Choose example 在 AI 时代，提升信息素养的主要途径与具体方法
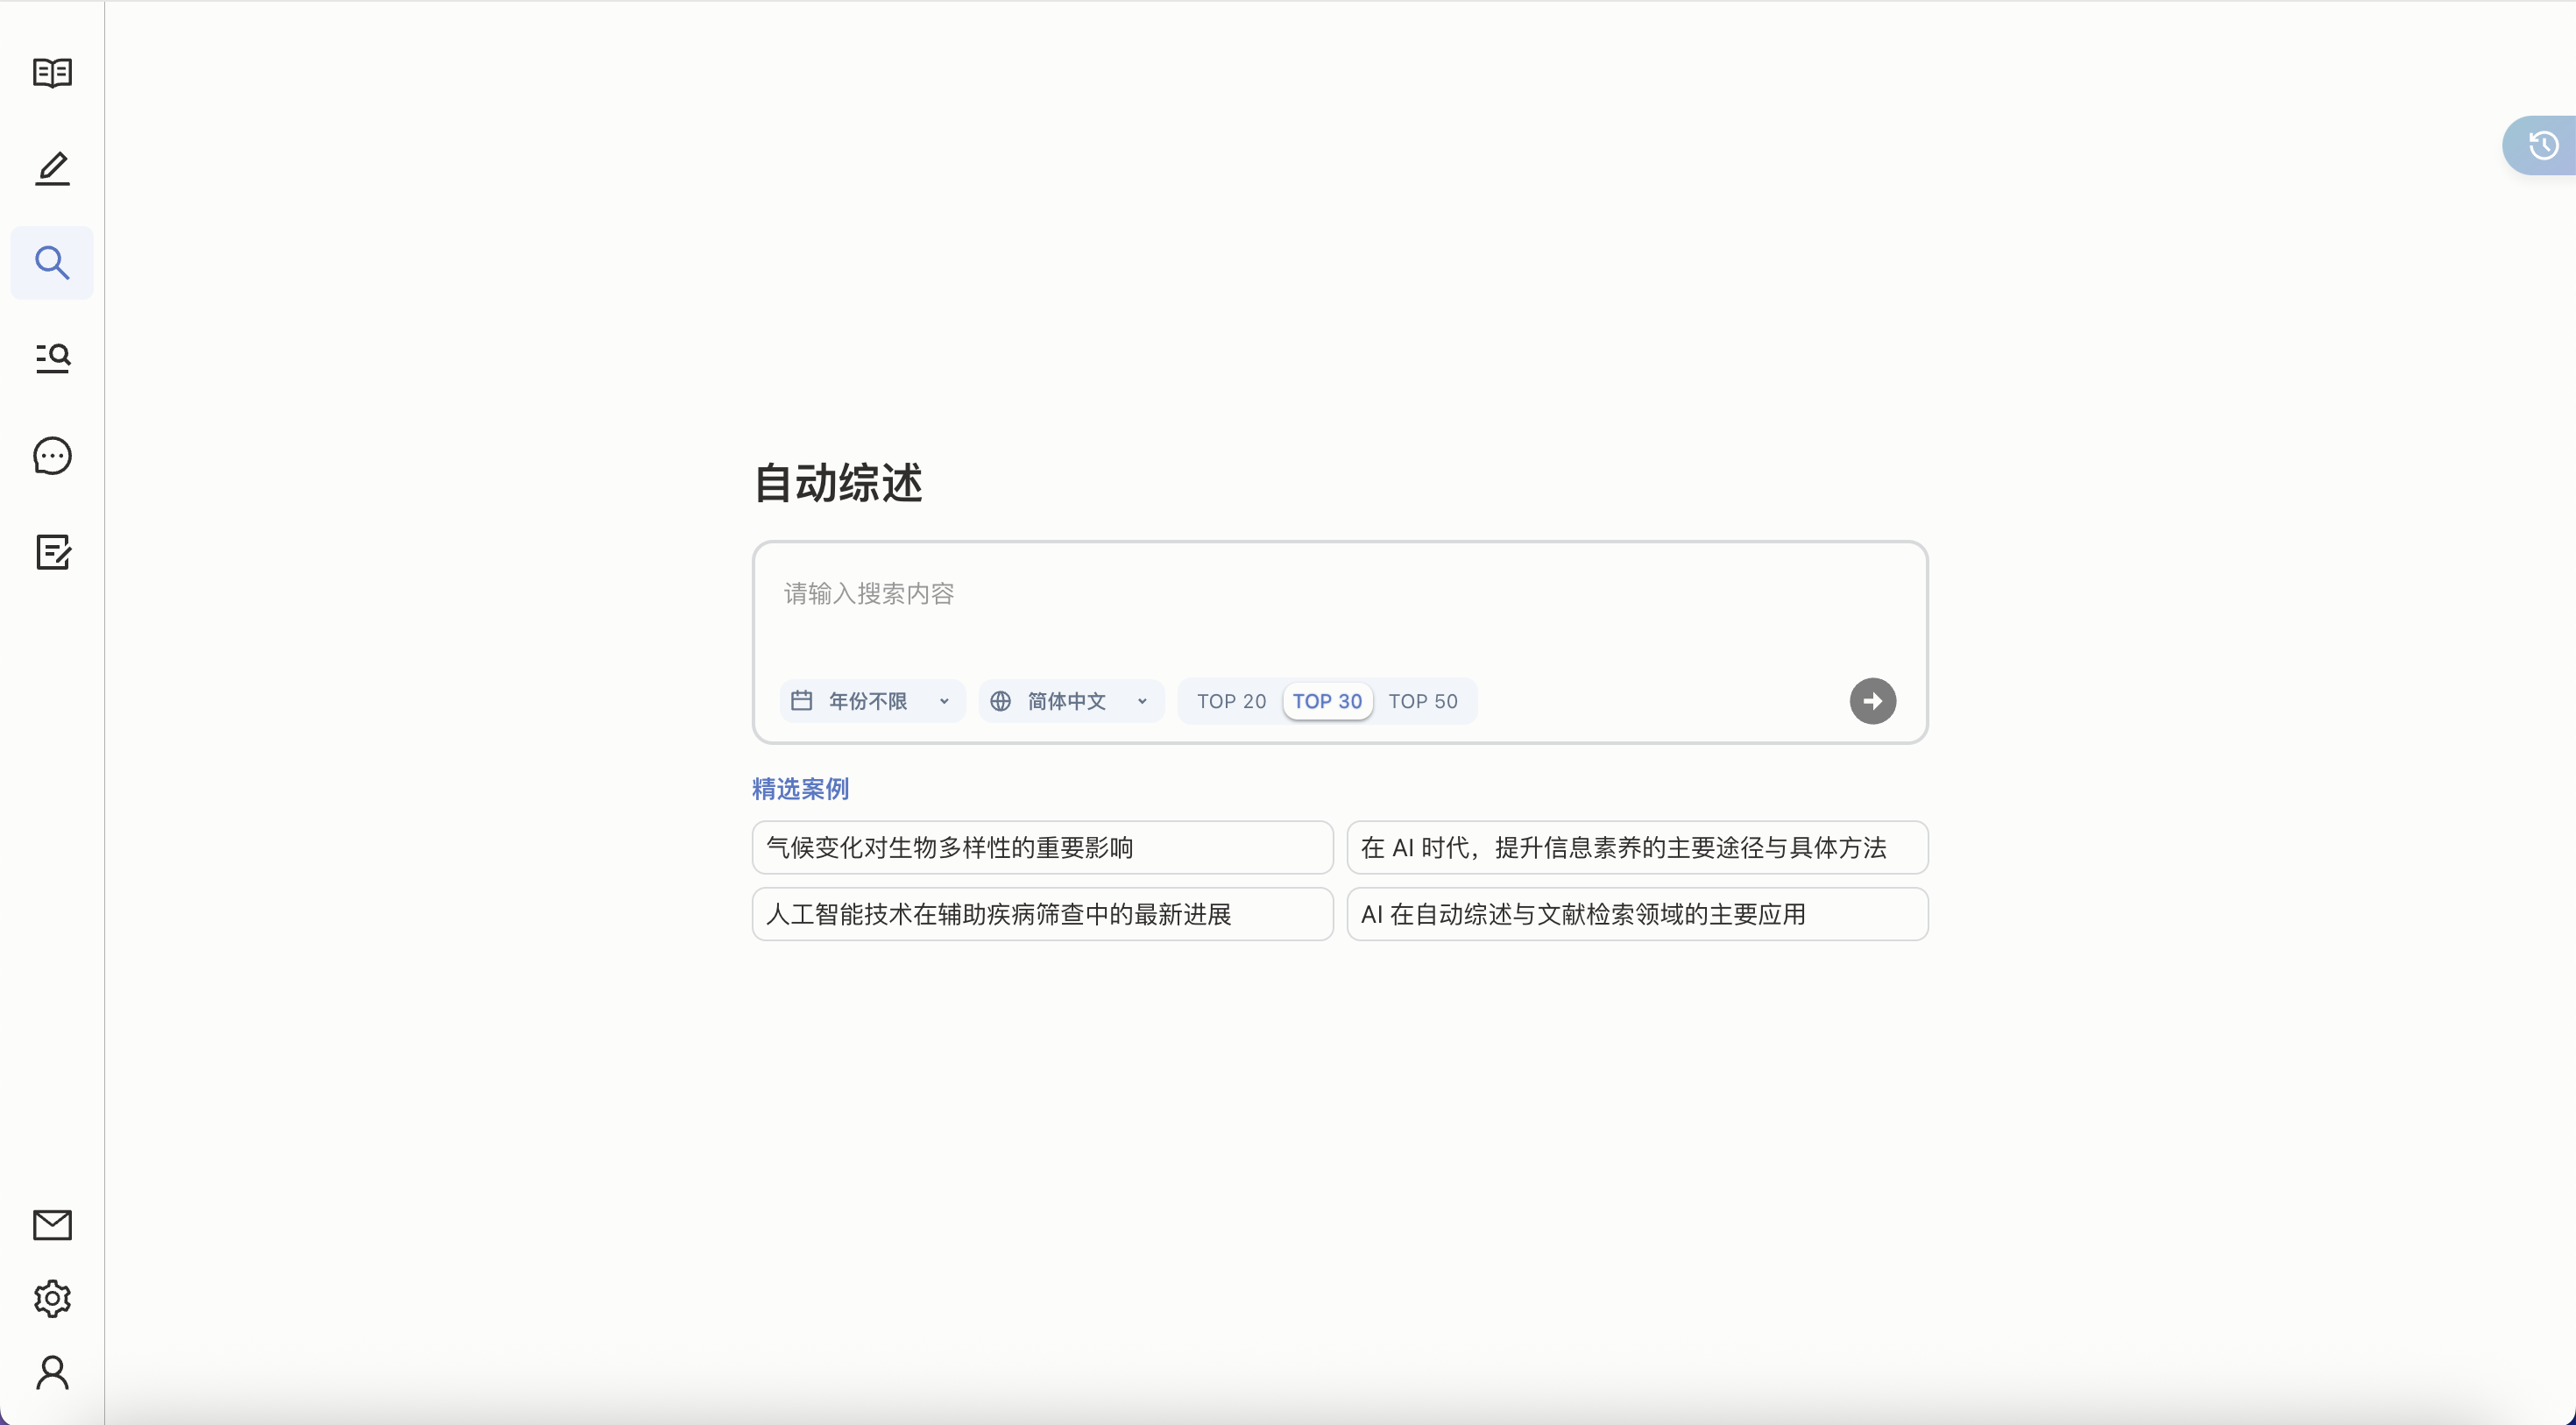 click(1637, 848)
